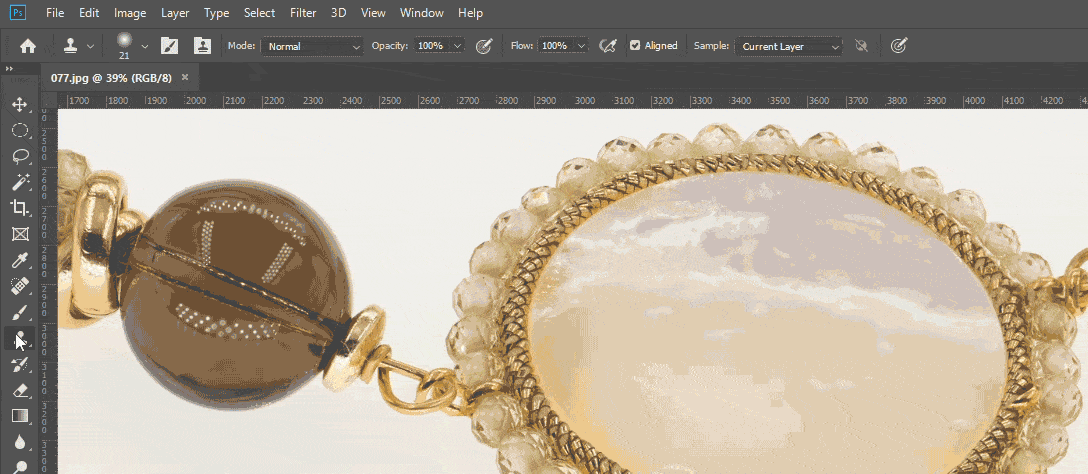Toggle the Brush Settings panel
This screenshot has width=1088, height=474.
point(169,46)
